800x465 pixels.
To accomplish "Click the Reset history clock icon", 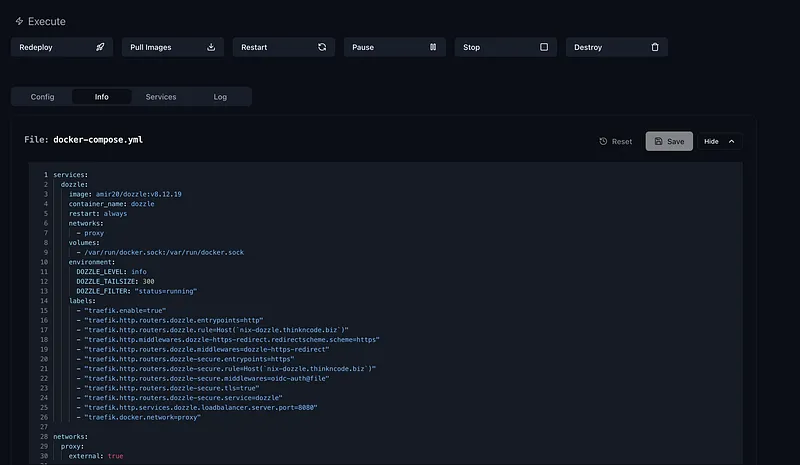I will [x=603, y=141].
